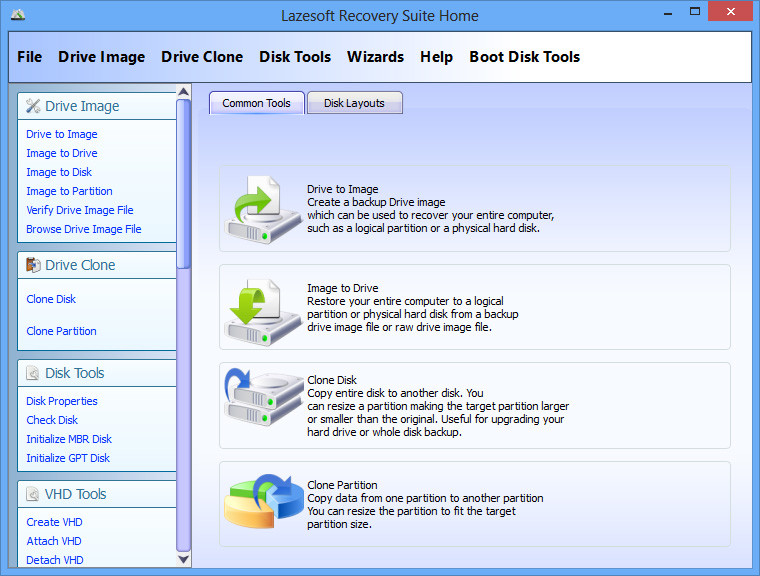This screenshot has width=760, height=576.
Task: Click the Drive to Image disk icon
Action: 263,209
